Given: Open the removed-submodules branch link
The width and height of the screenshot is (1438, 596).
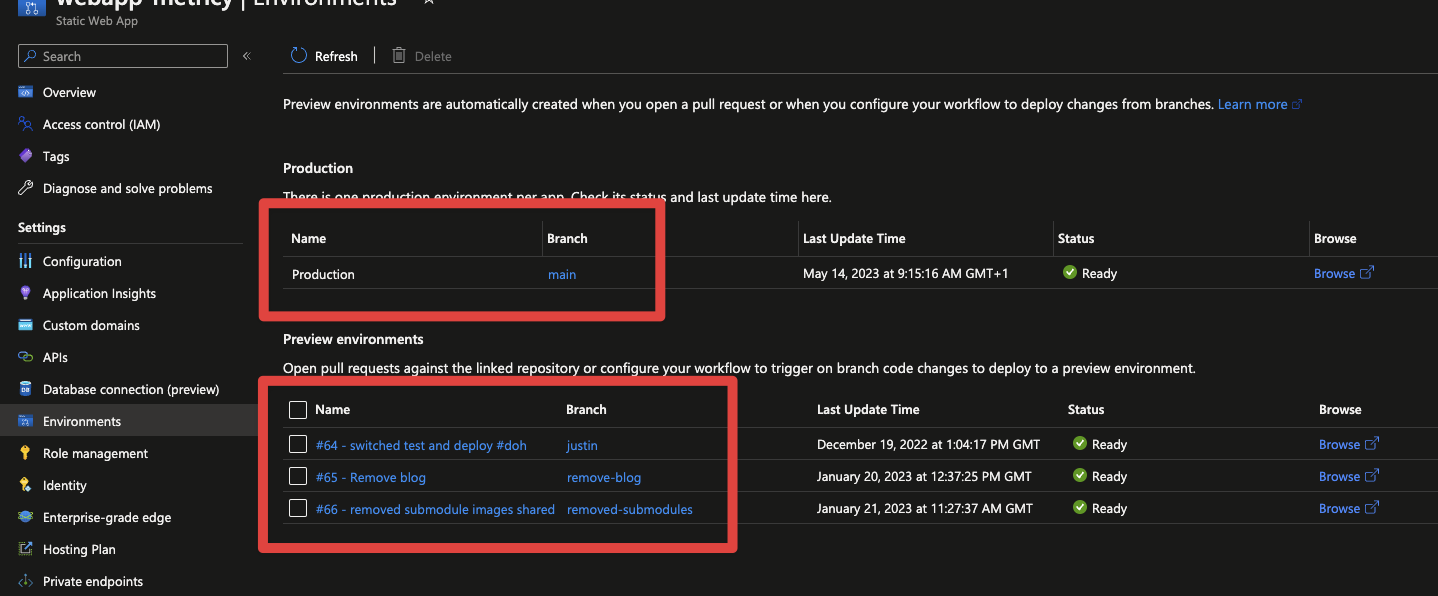Looking at the screenshot, I should click(630, 509).
